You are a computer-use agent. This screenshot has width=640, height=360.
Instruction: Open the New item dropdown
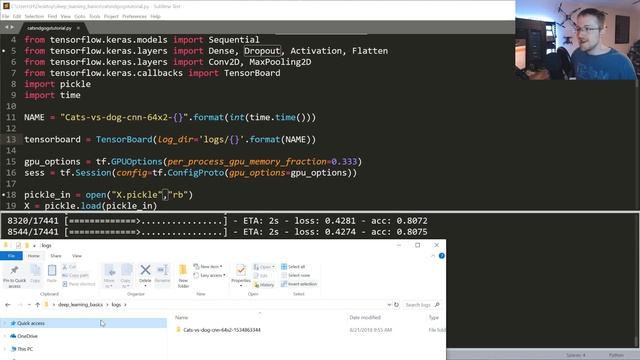[x=208, y=267]
